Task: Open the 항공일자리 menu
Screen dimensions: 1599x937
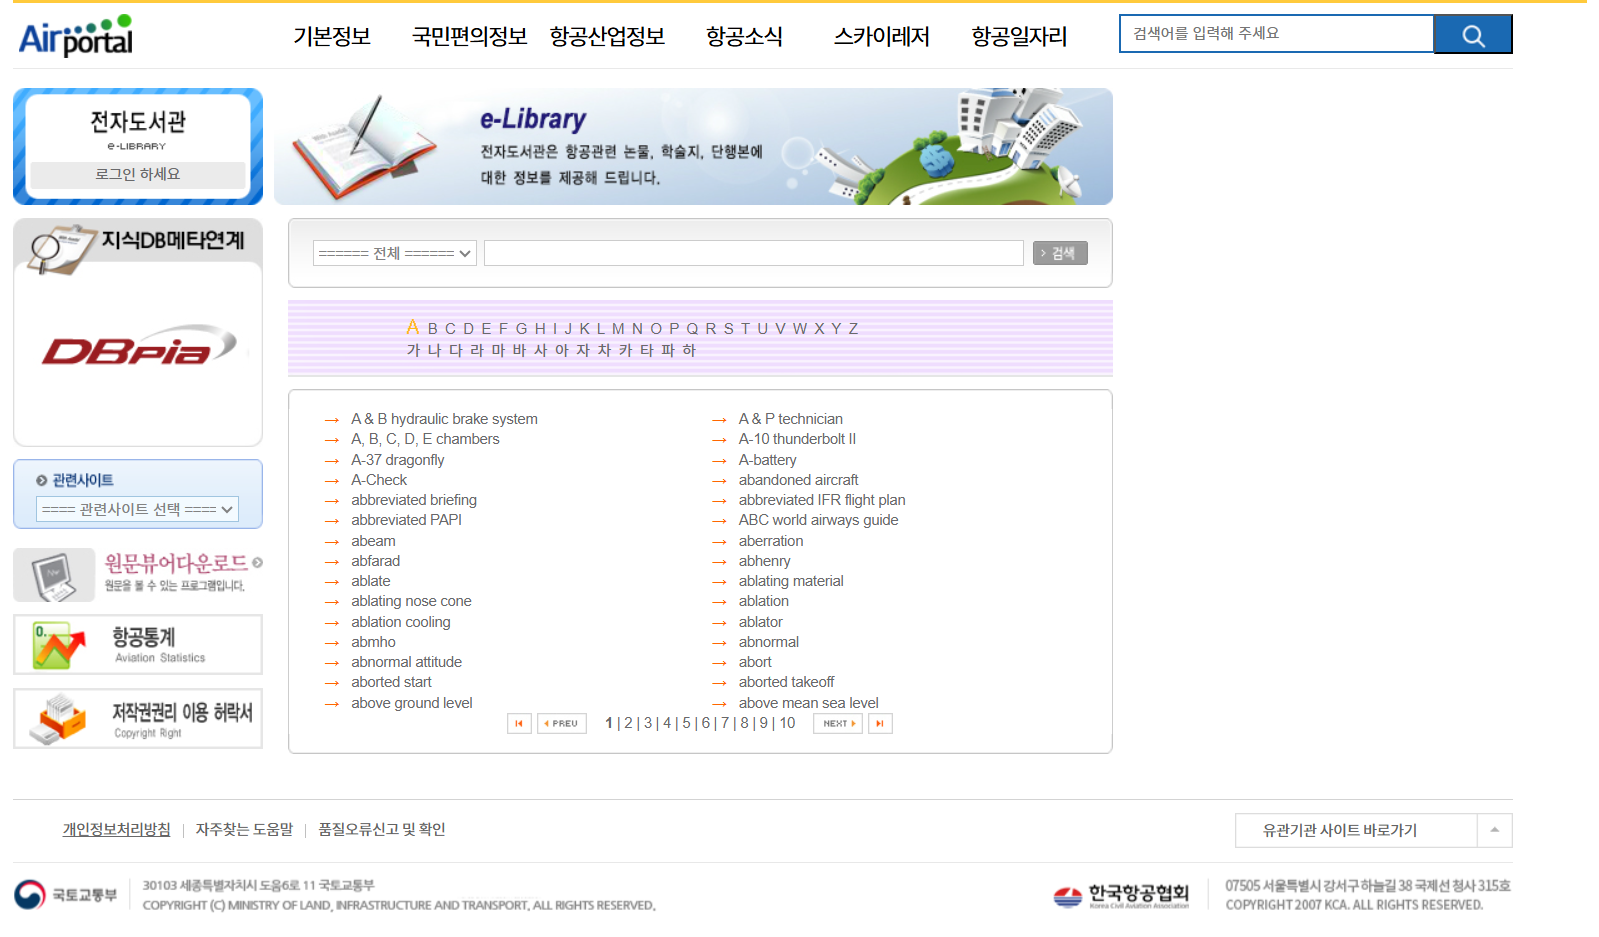Action: point(1019,37)
